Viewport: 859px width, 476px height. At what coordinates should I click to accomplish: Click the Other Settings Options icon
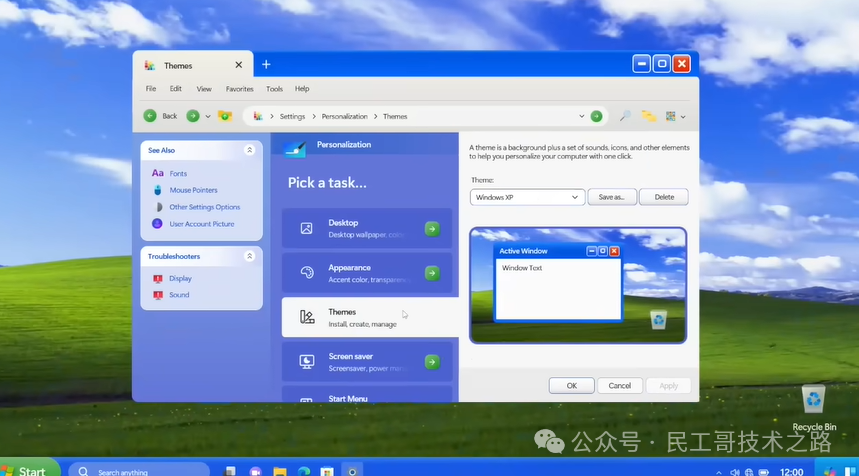tap(158, 207)
